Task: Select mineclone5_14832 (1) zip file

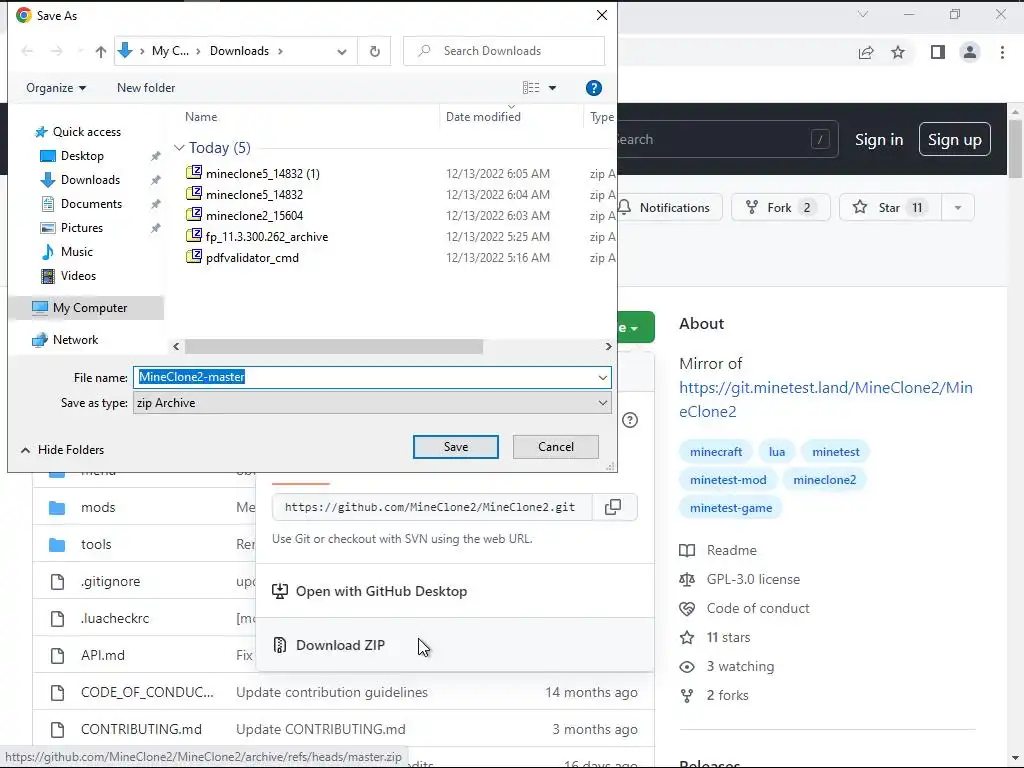Action: click(263, 174)
